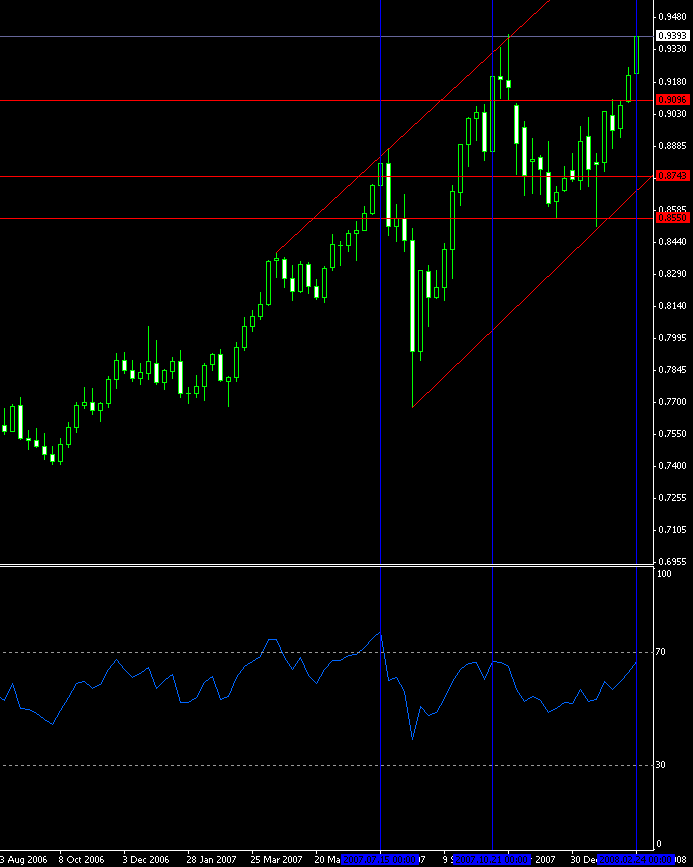Click the 0.8440 price axis value
Image resolution: width=693 pixels, height=867 pixels.
[672, 242]
